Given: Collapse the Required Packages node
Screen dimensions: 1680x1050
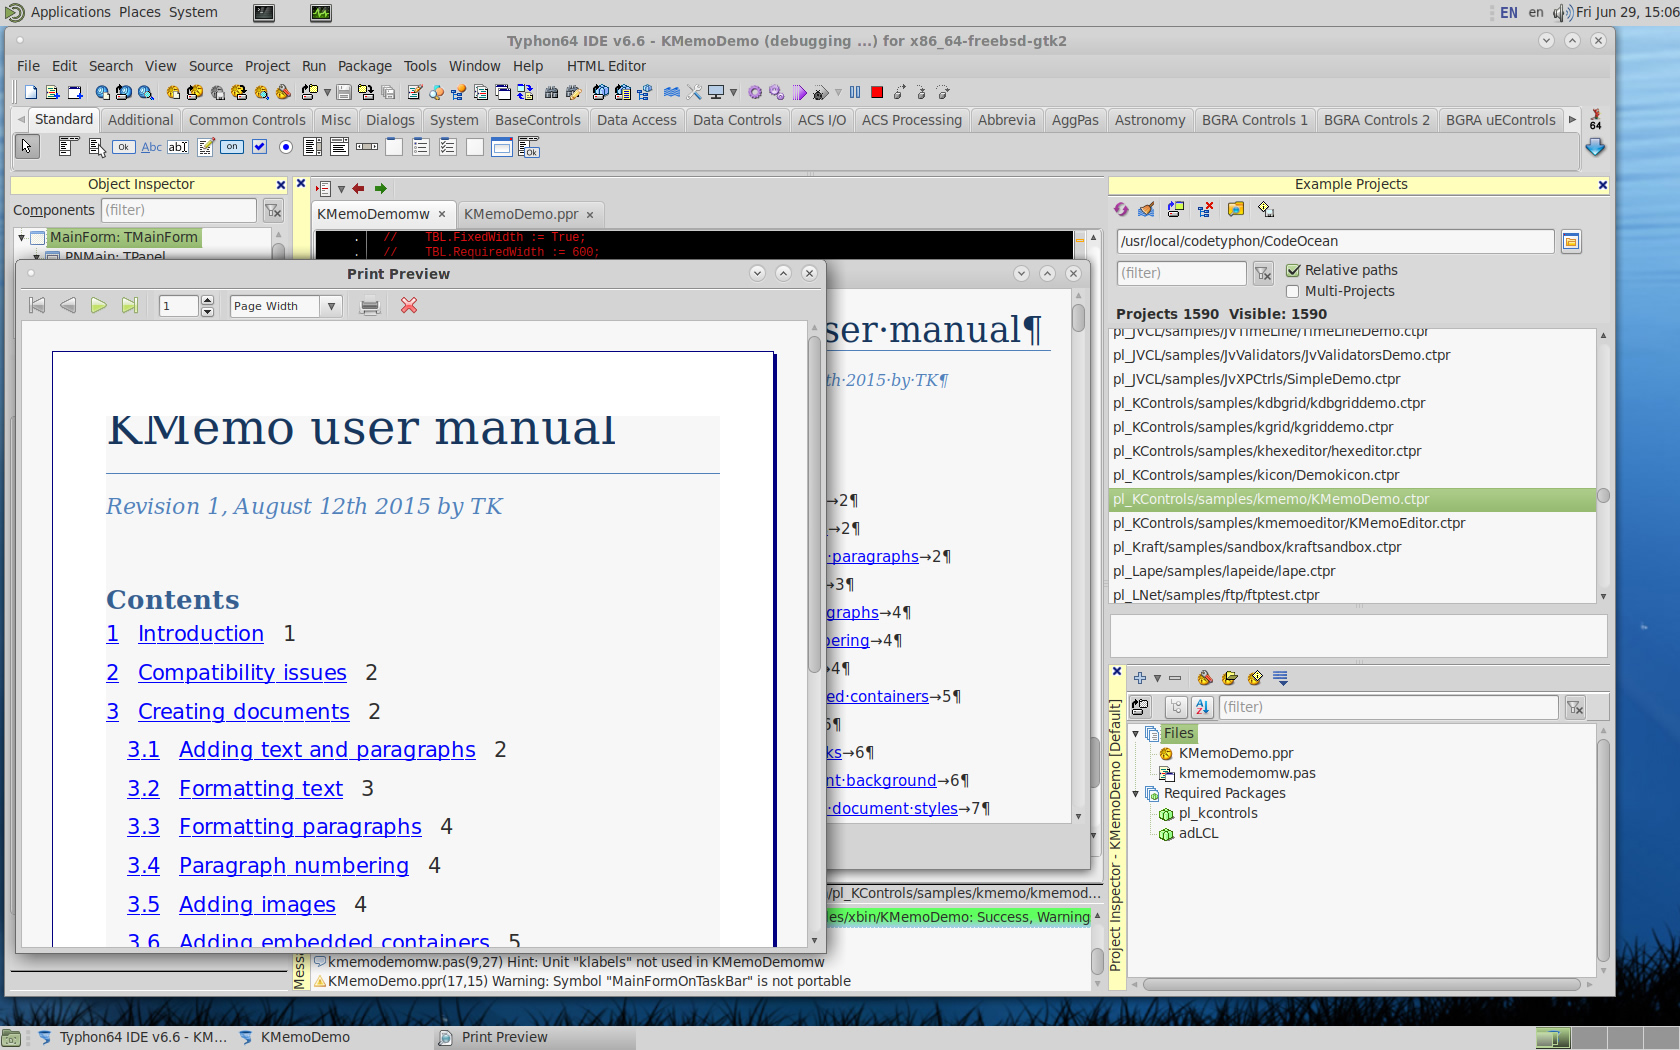Looking at the screenshot, I should [1136, 793].
